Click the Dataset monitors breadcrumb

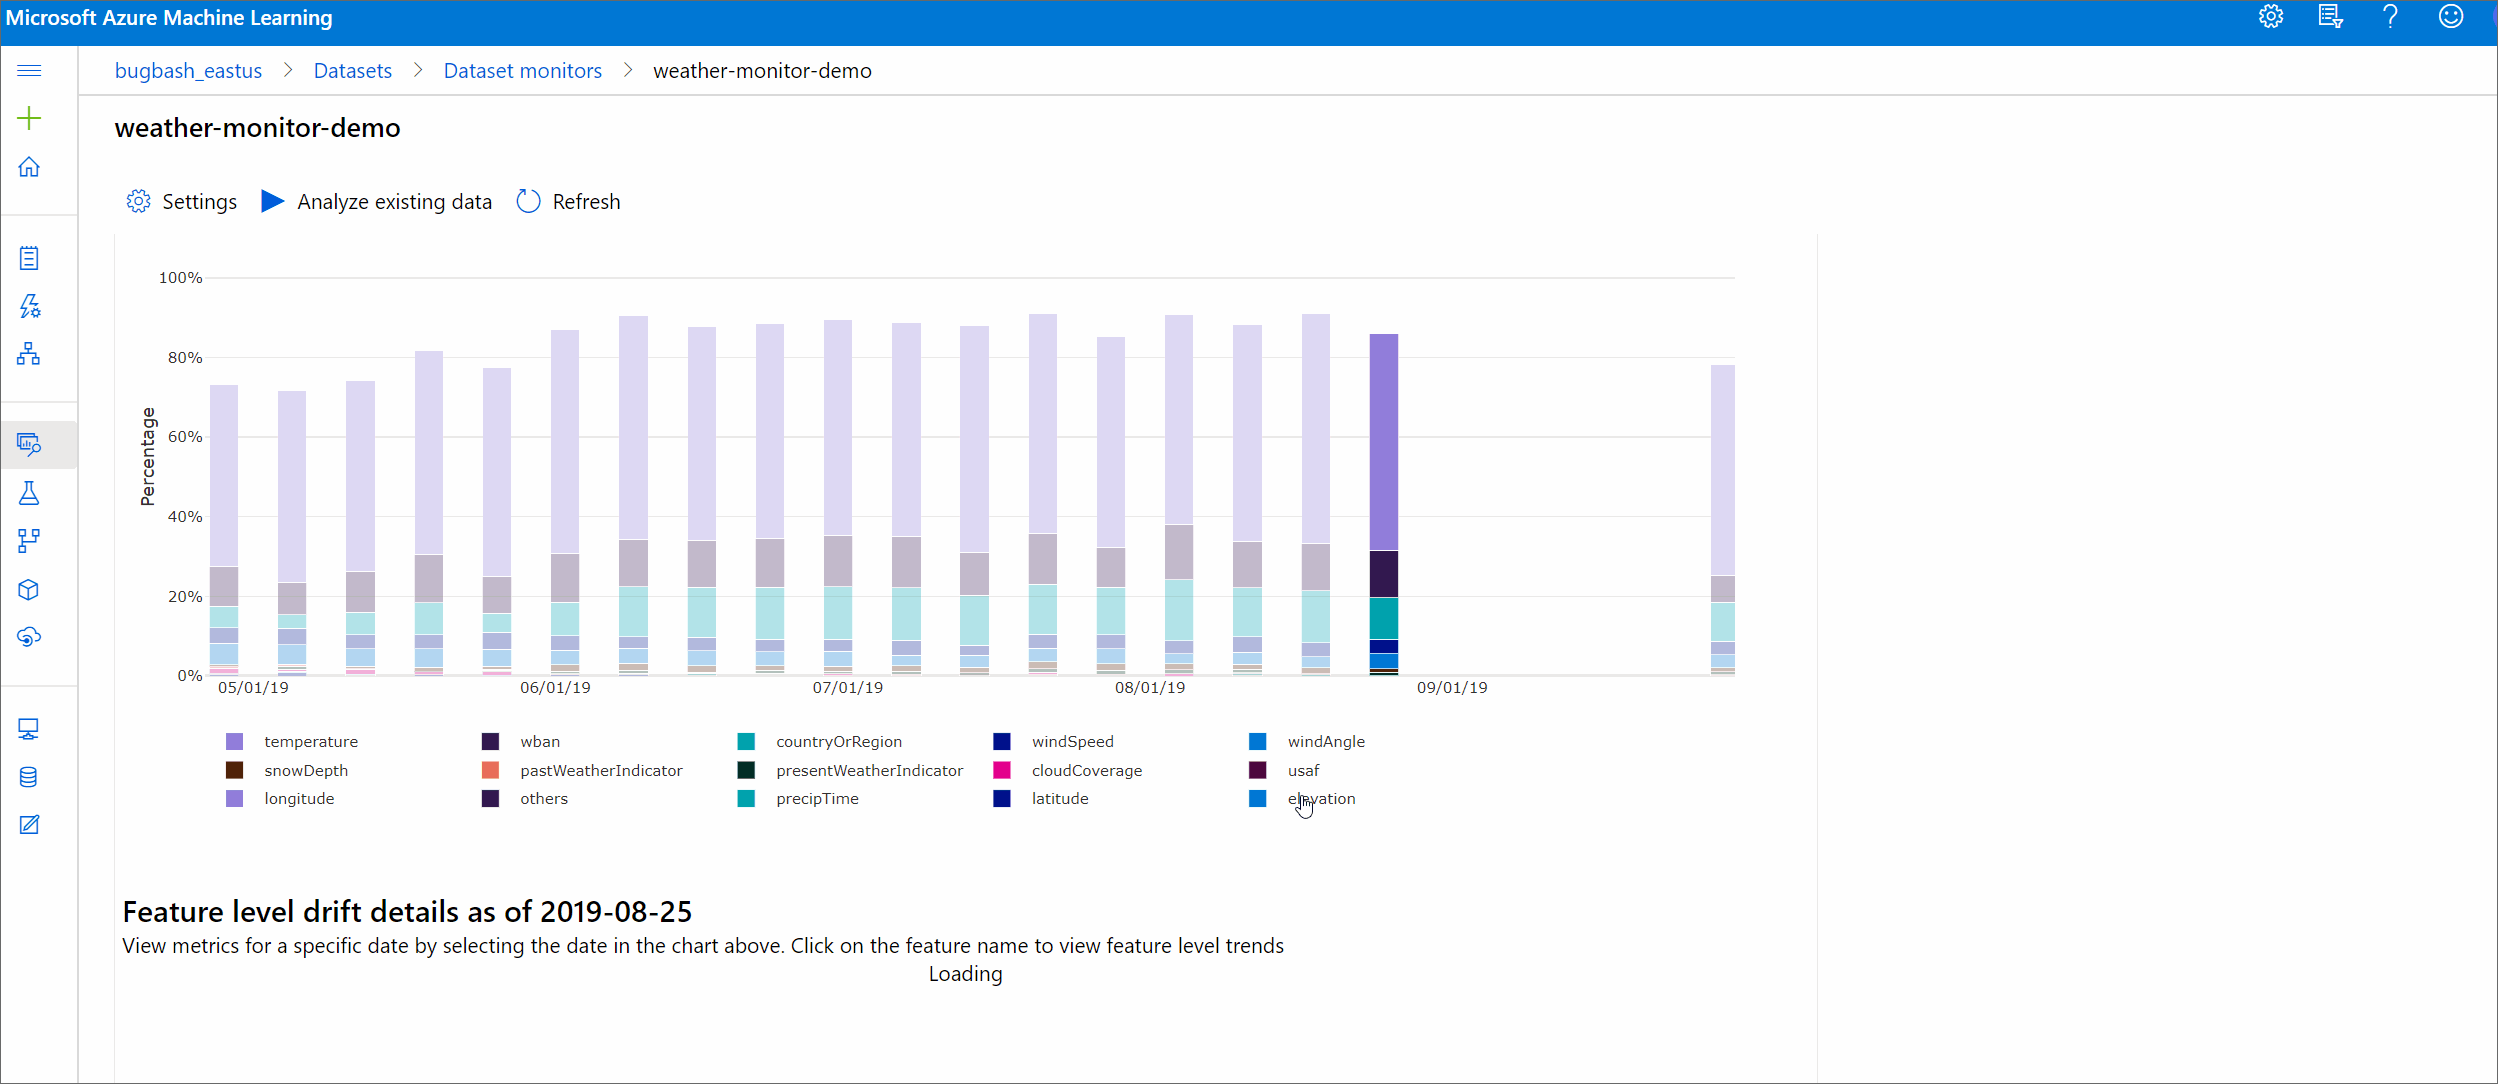523,70
